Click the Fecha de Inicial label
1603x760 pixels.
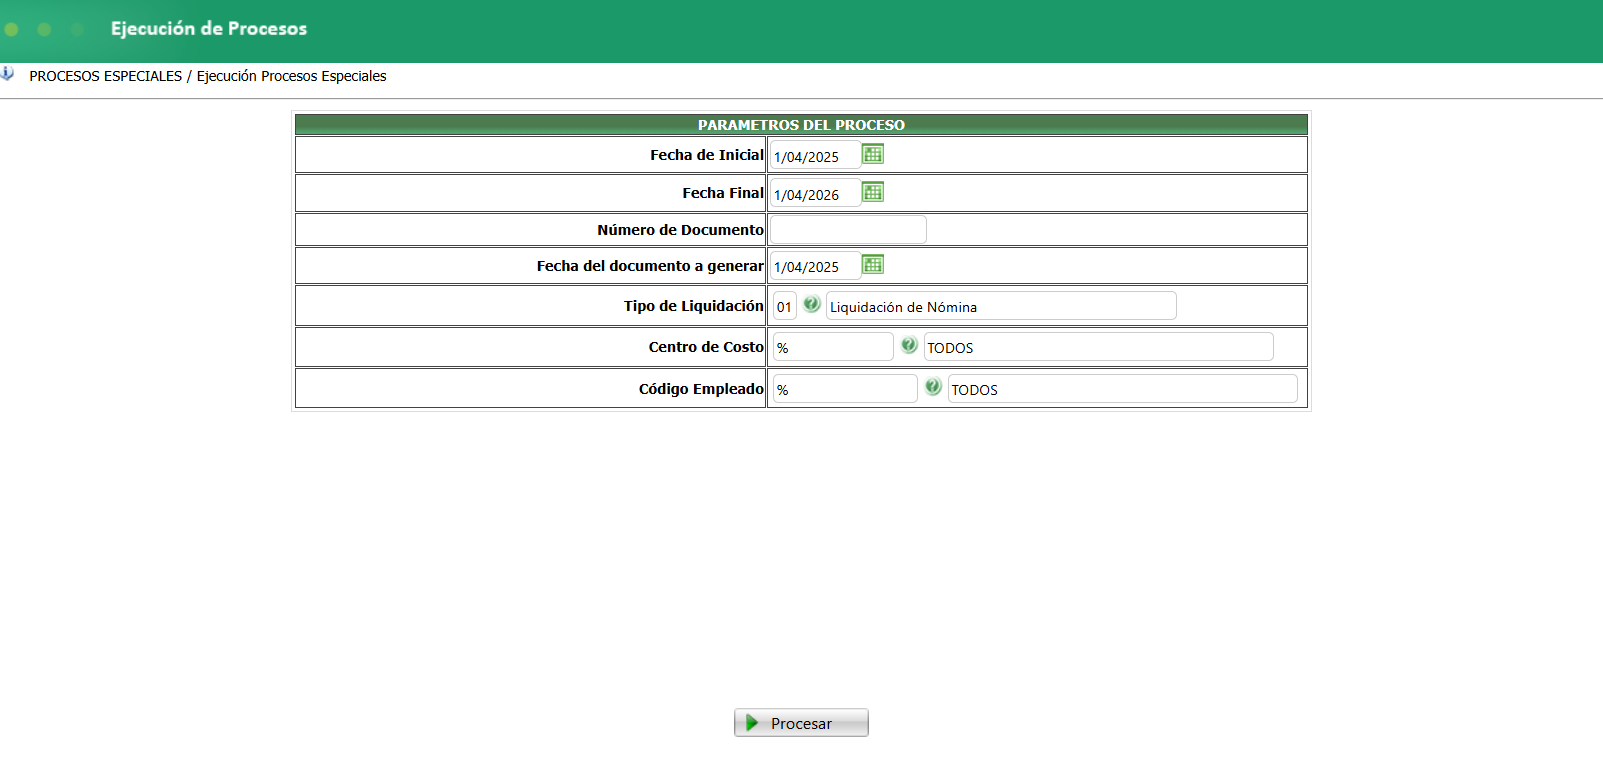707,155
